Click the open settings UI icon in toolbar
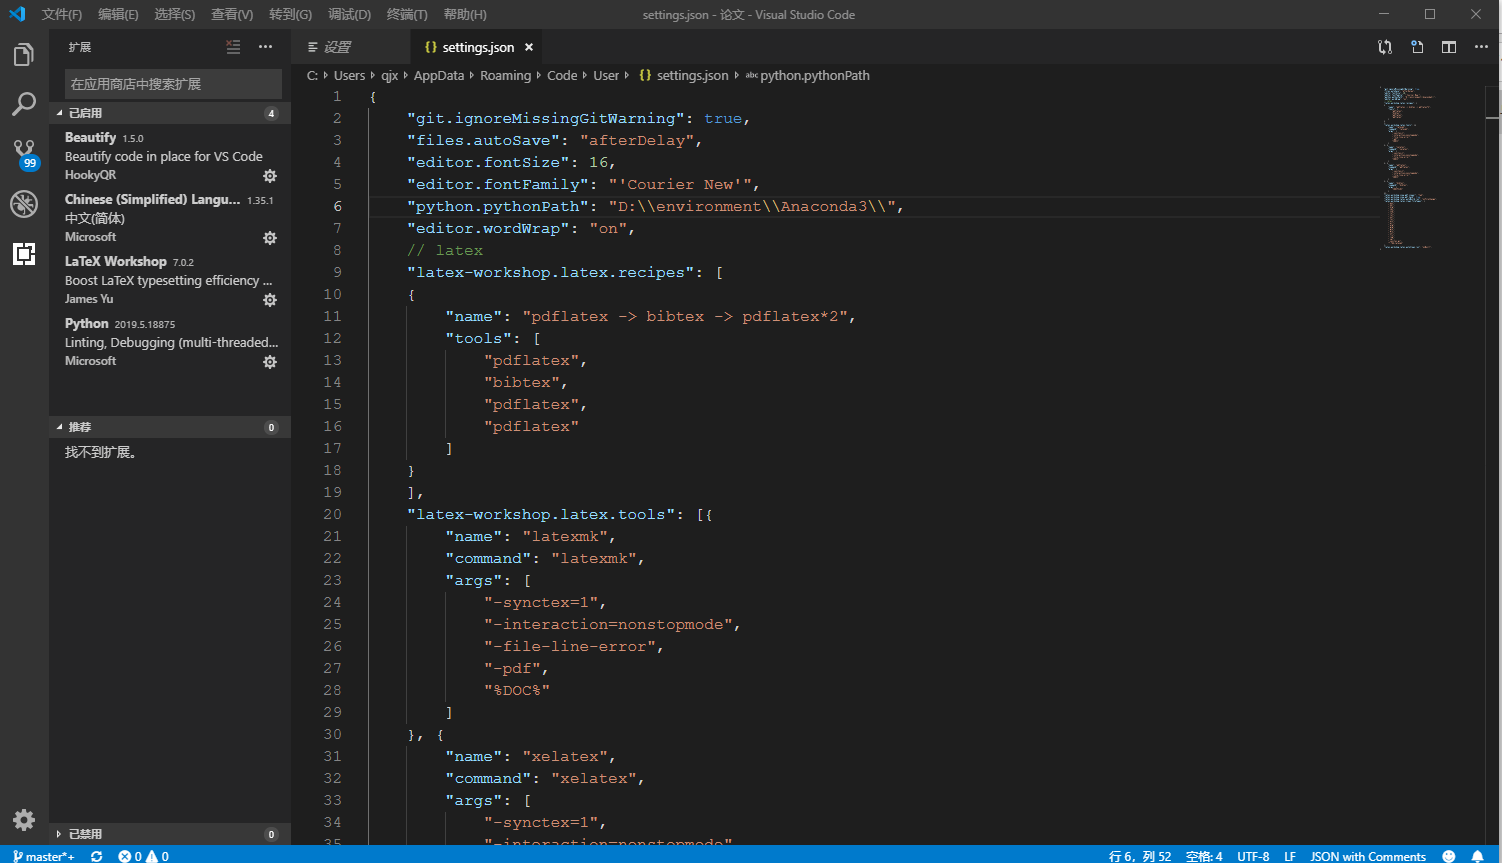Screen dimensions: 1502x863 1417,47
